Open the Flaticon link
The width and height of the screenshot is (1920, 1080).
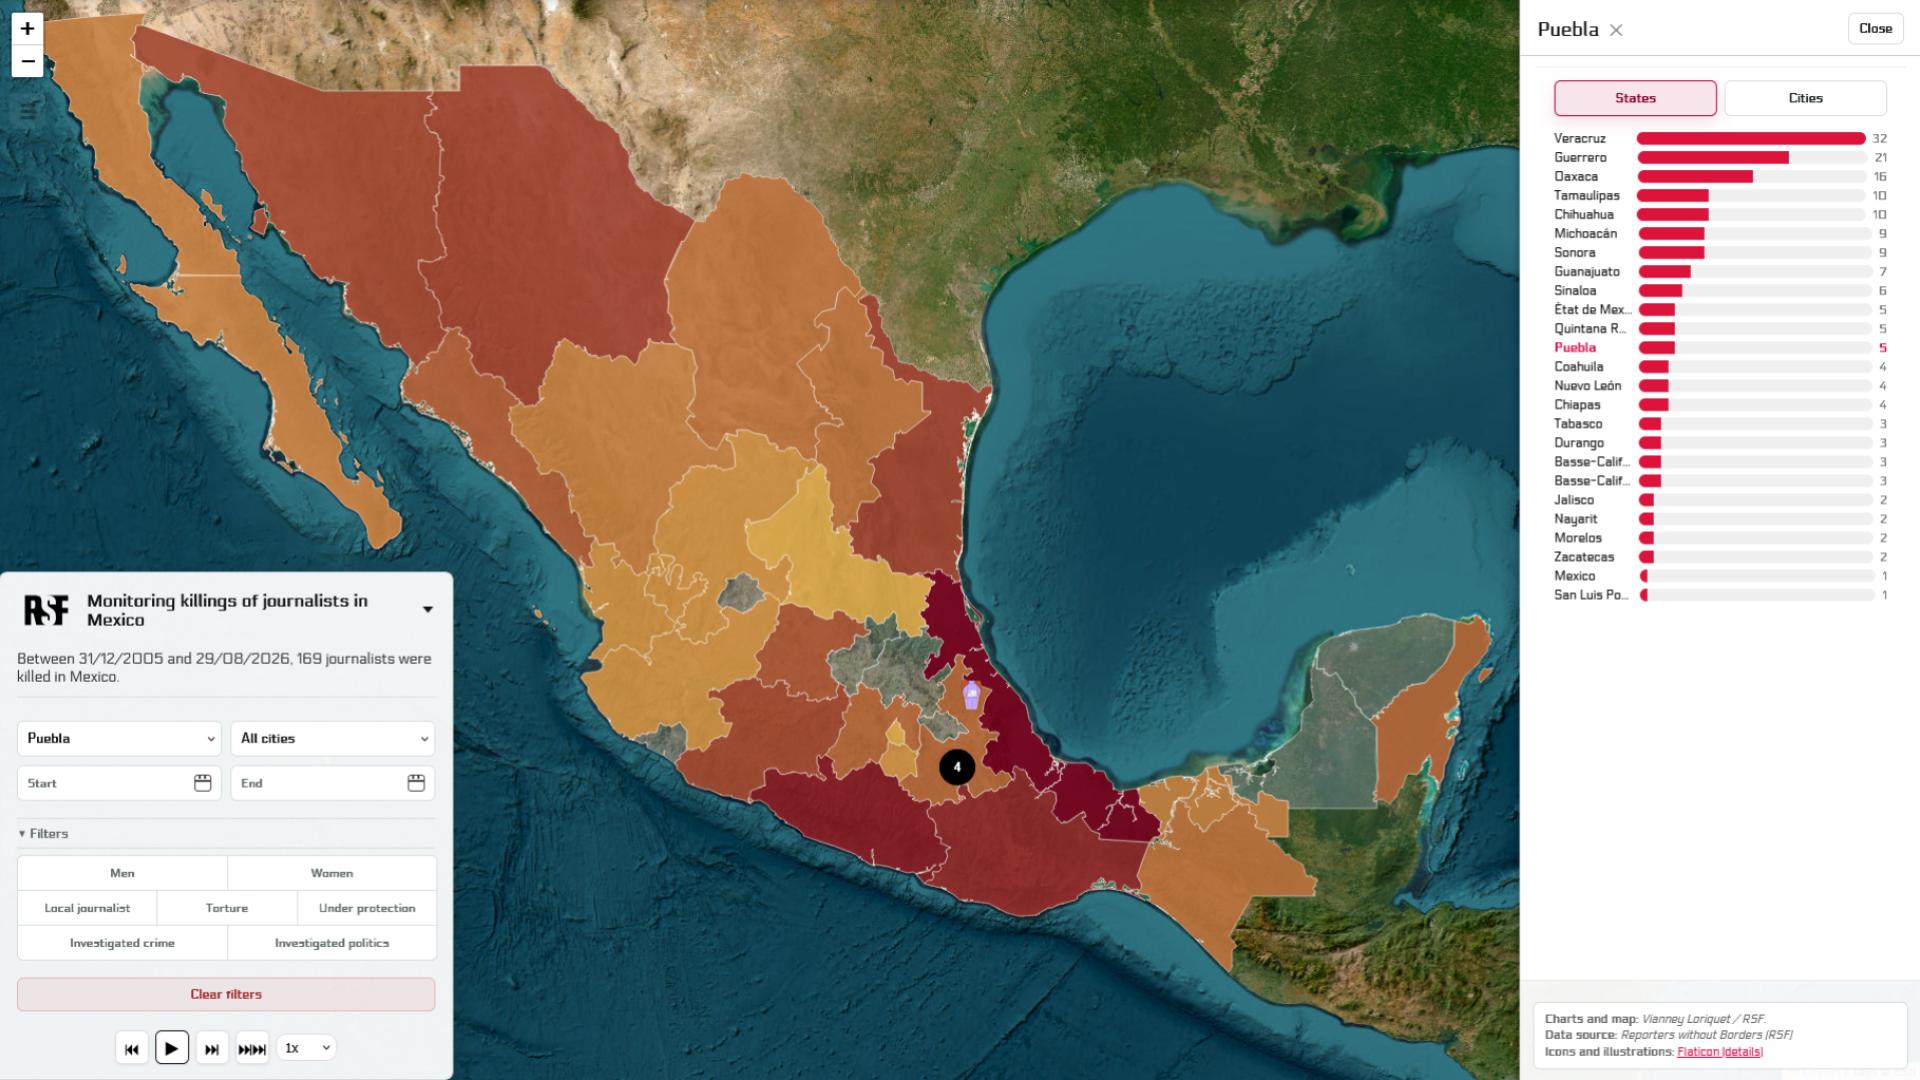point(1698,1051)
